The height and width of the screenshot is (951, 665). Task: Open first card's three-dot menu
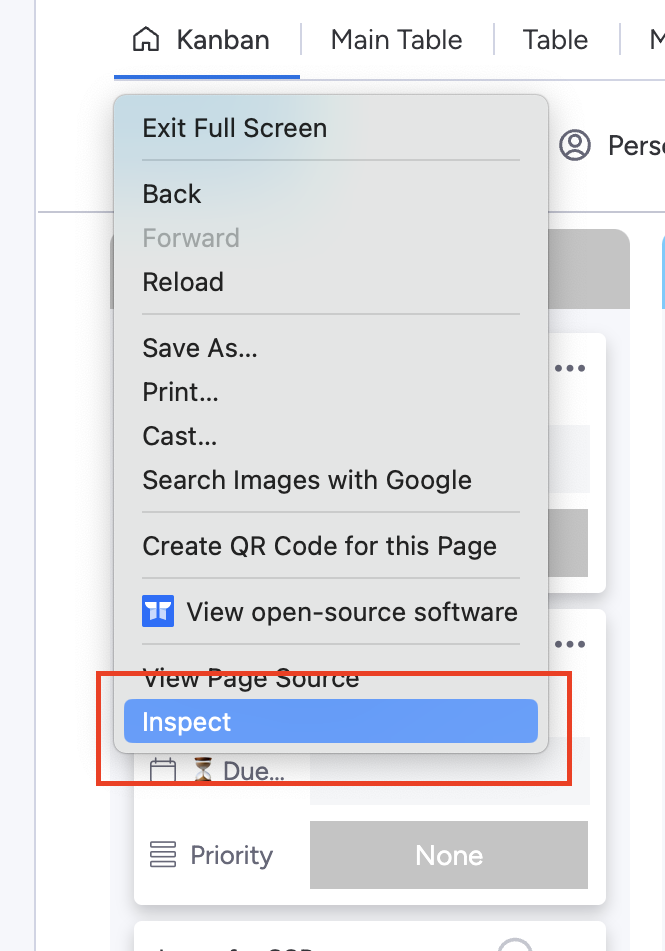[570, 368]
